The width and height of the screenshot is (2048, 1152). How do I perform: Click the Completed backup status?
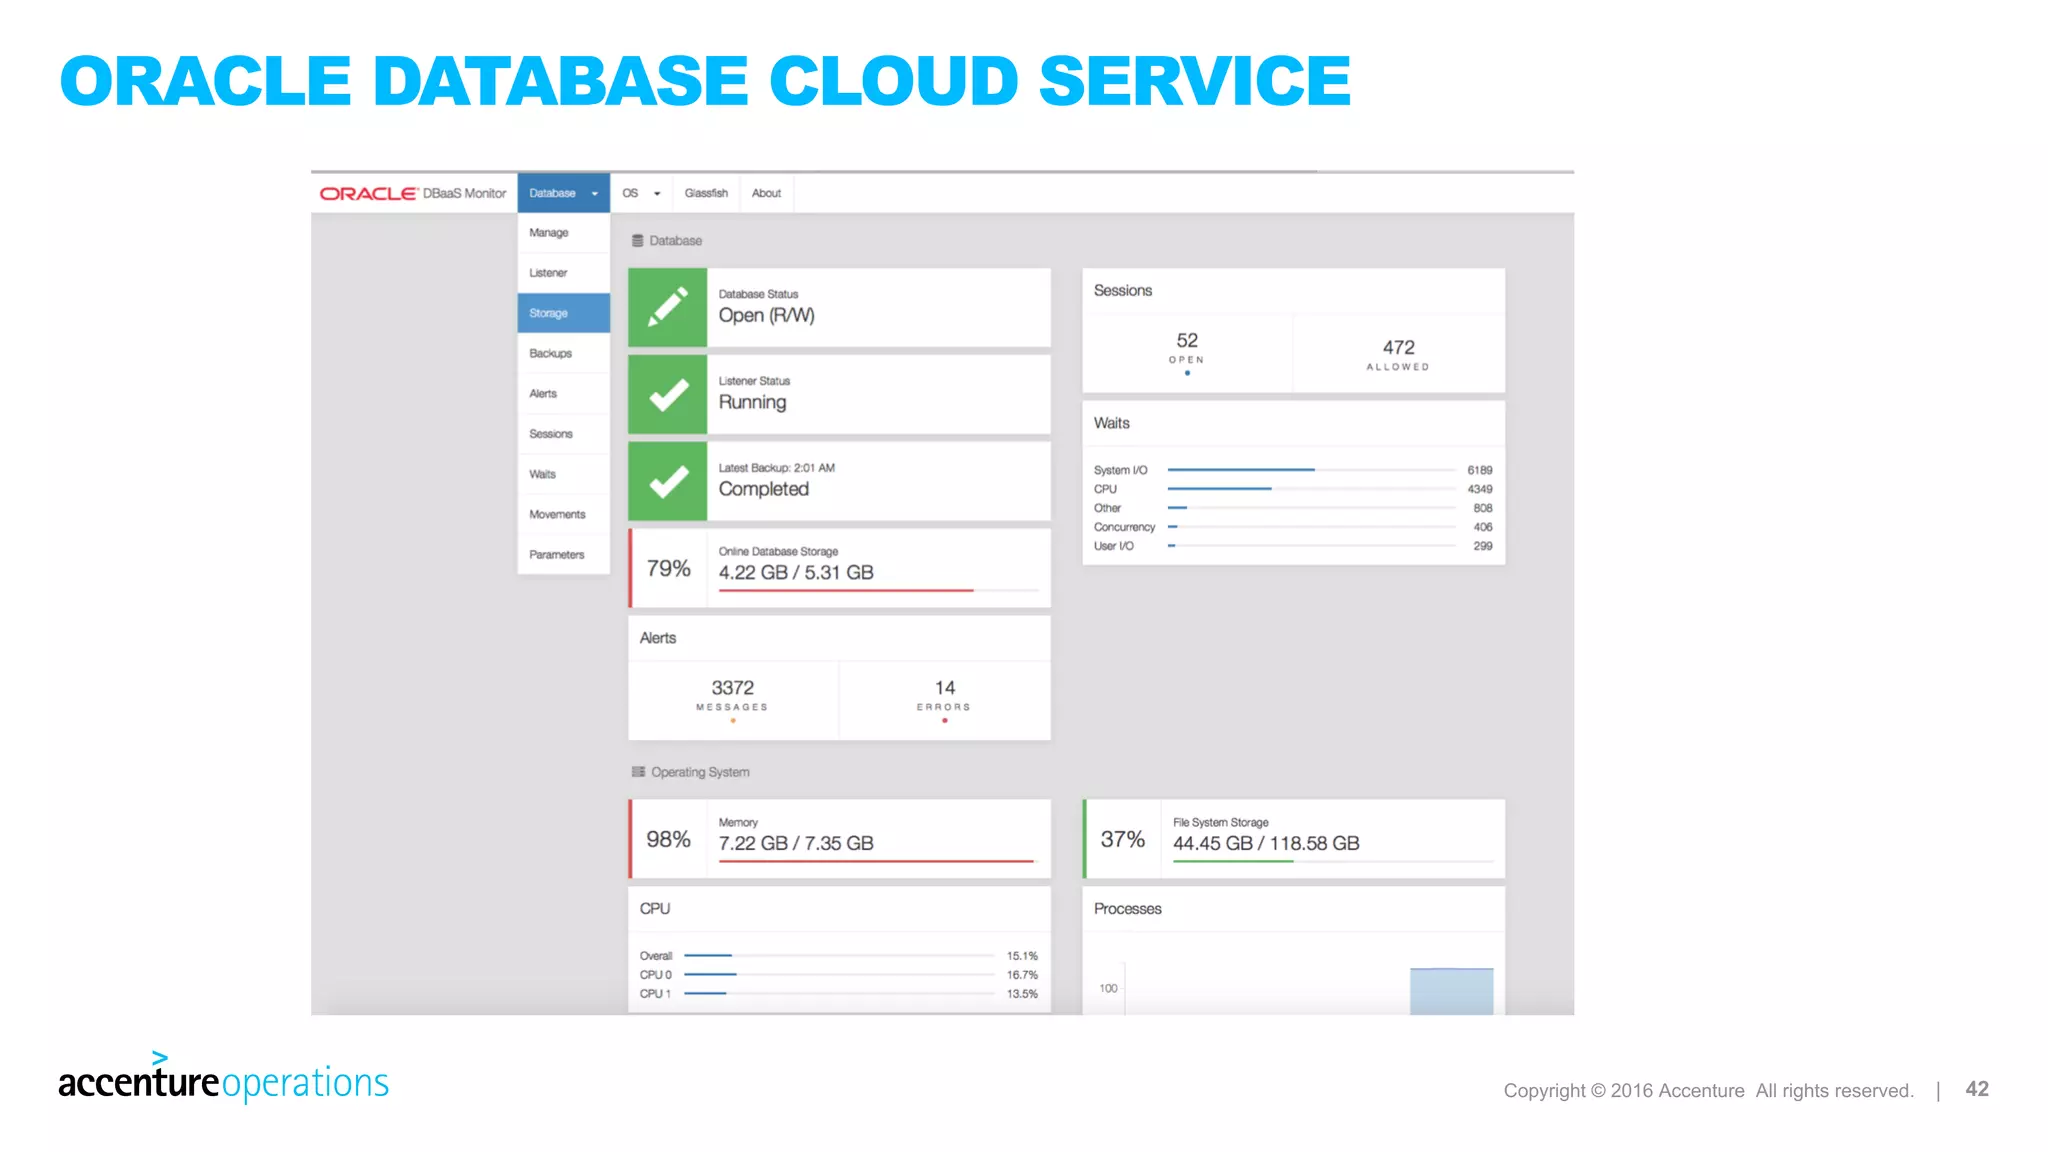pyautogui.click(x=763, y=489)
